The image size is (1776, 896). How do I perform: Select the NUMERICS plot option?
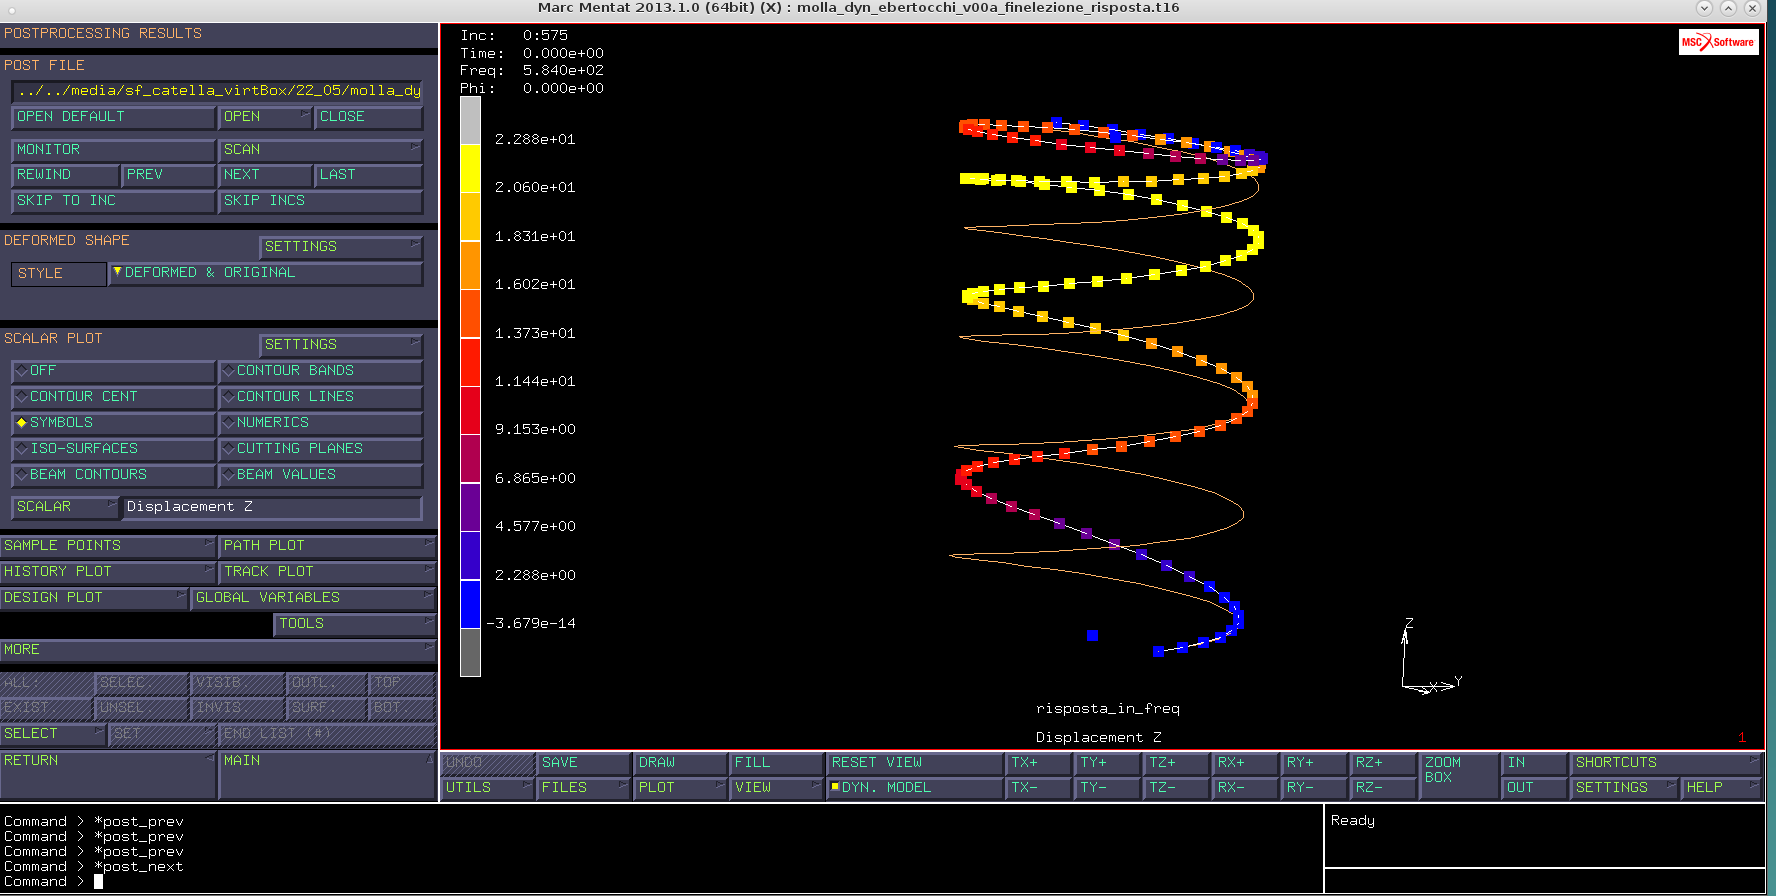point(320,423)
